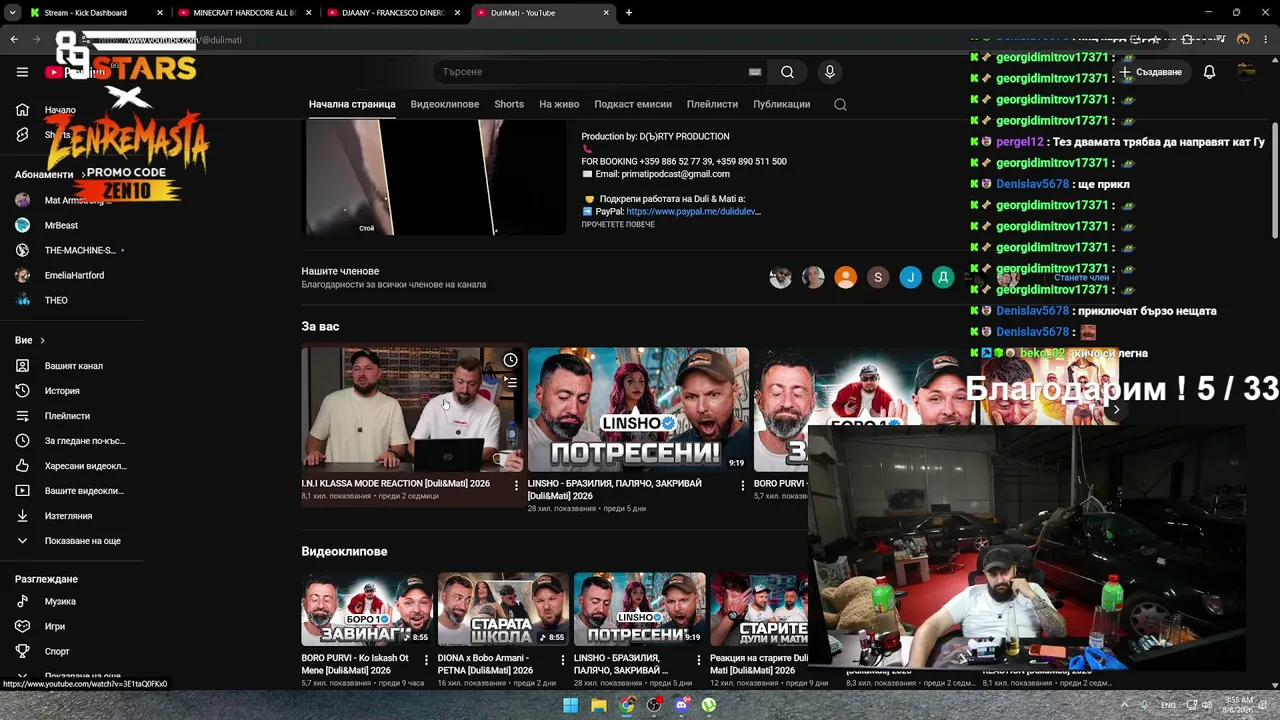Viewport: 1280px width, 720px height.
Task: Select the Начална страница channel tab
Action: [x=352, y=104]
